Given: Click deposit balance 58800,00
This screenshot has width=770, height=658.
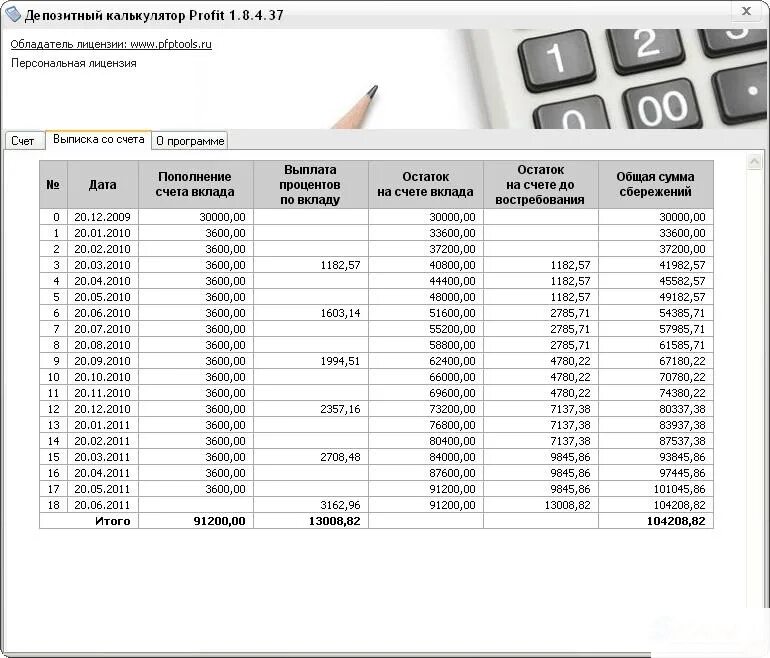Looking at the screenshot, I should coord(425,345).
